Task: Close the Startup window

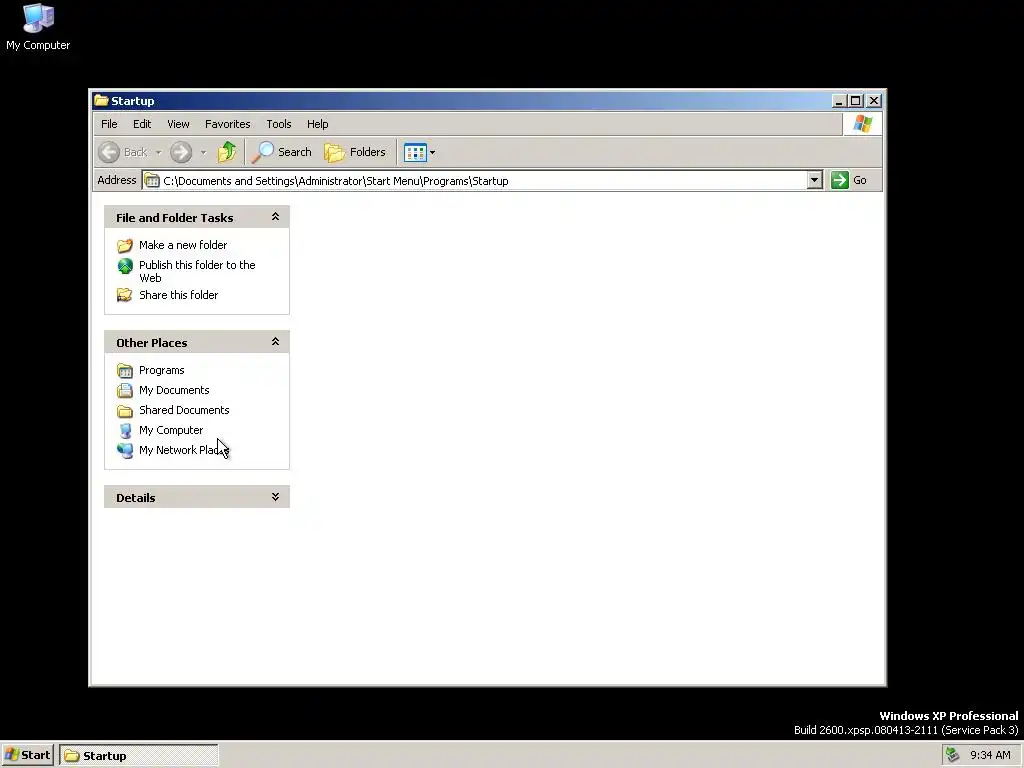Action: [874, 101]
